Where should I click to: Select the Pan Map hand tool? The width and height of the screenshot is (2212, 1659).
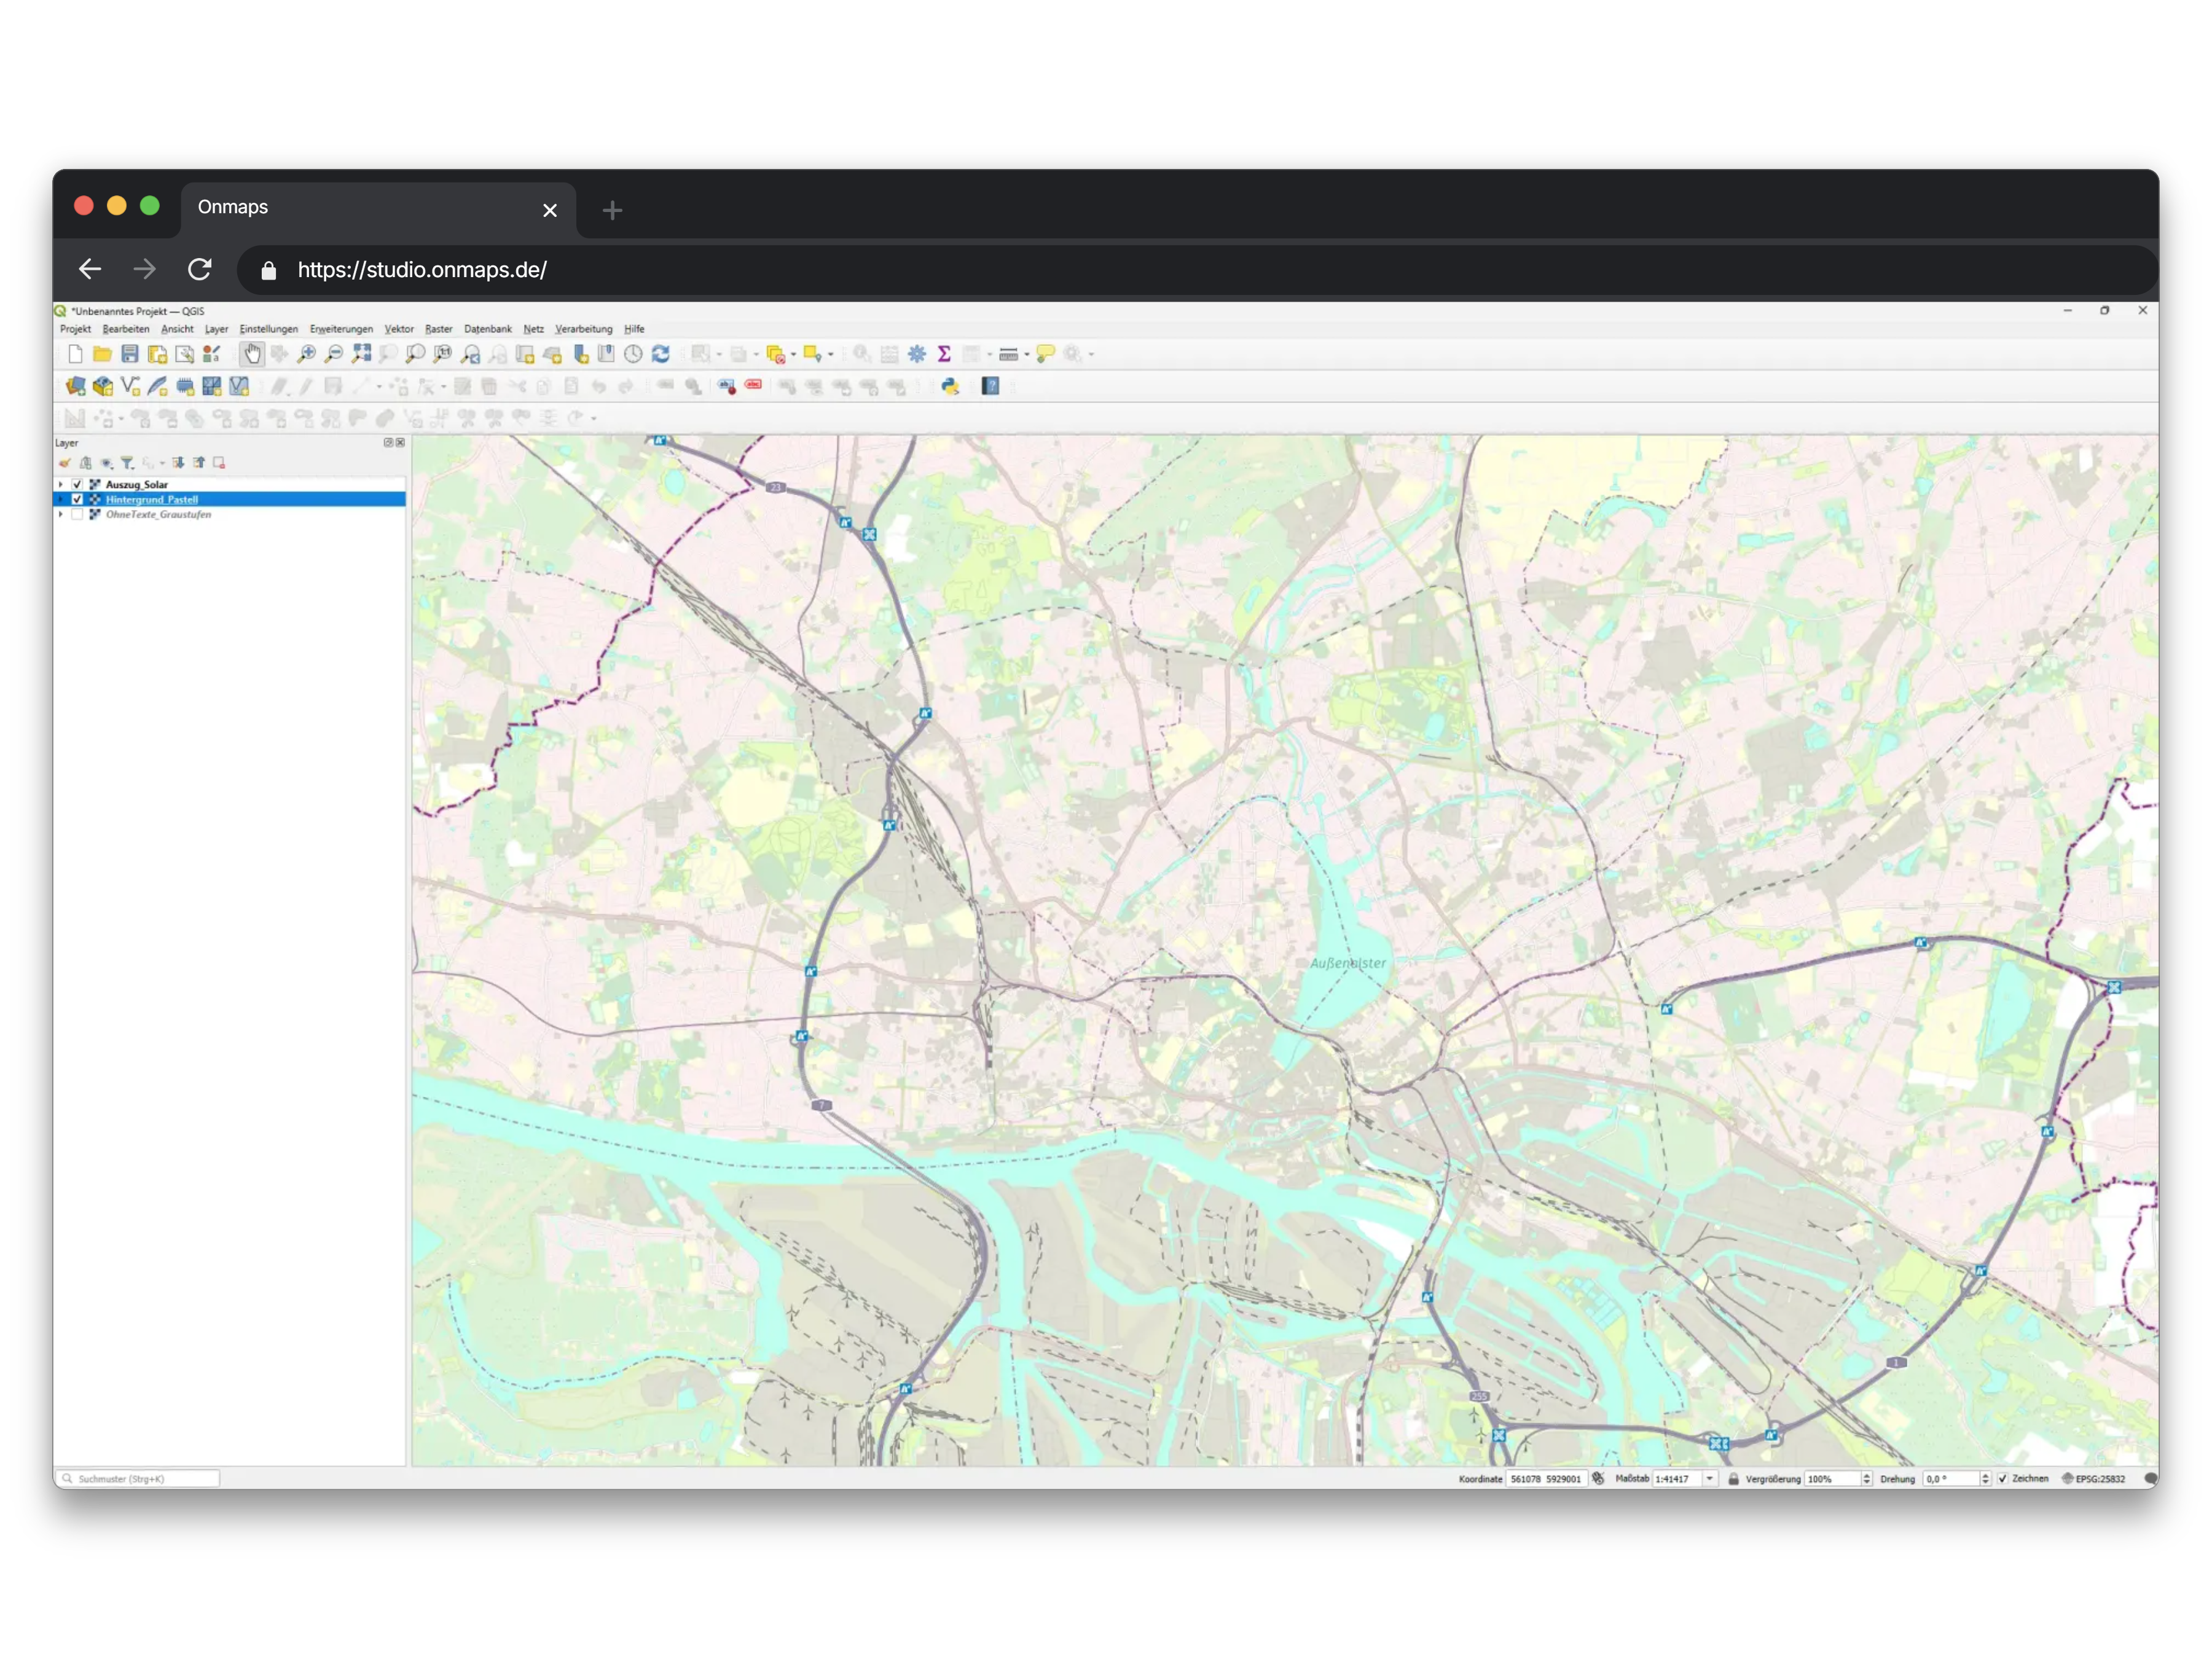pos(252,354)
